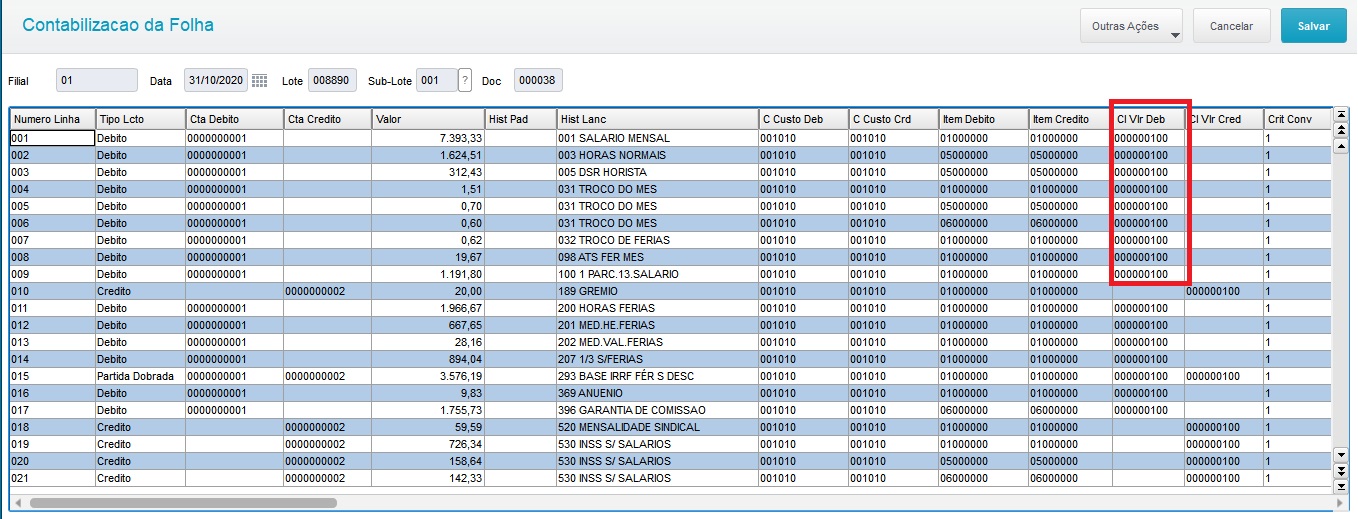
Task: Select the 396 GARANTIA DE COMISSAO cell
Action: click(657, 410)
